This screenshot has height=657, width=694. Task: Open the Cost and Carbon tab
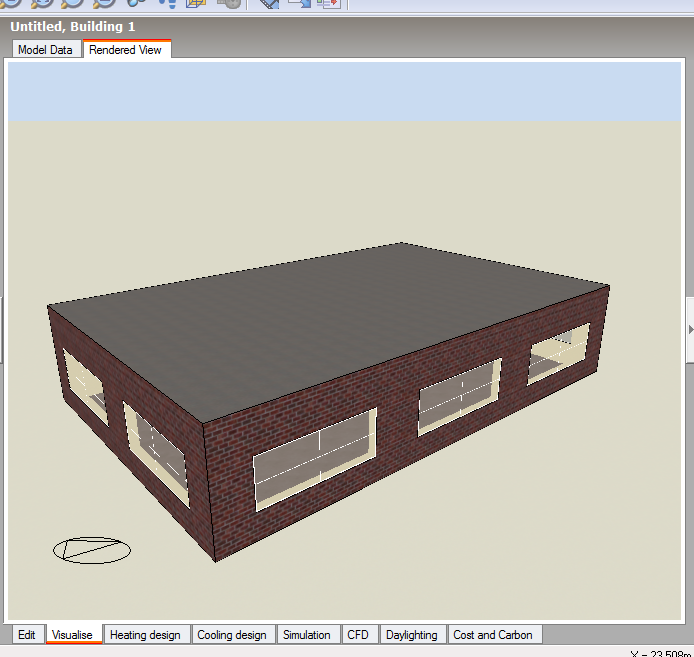tap(493, 634)
